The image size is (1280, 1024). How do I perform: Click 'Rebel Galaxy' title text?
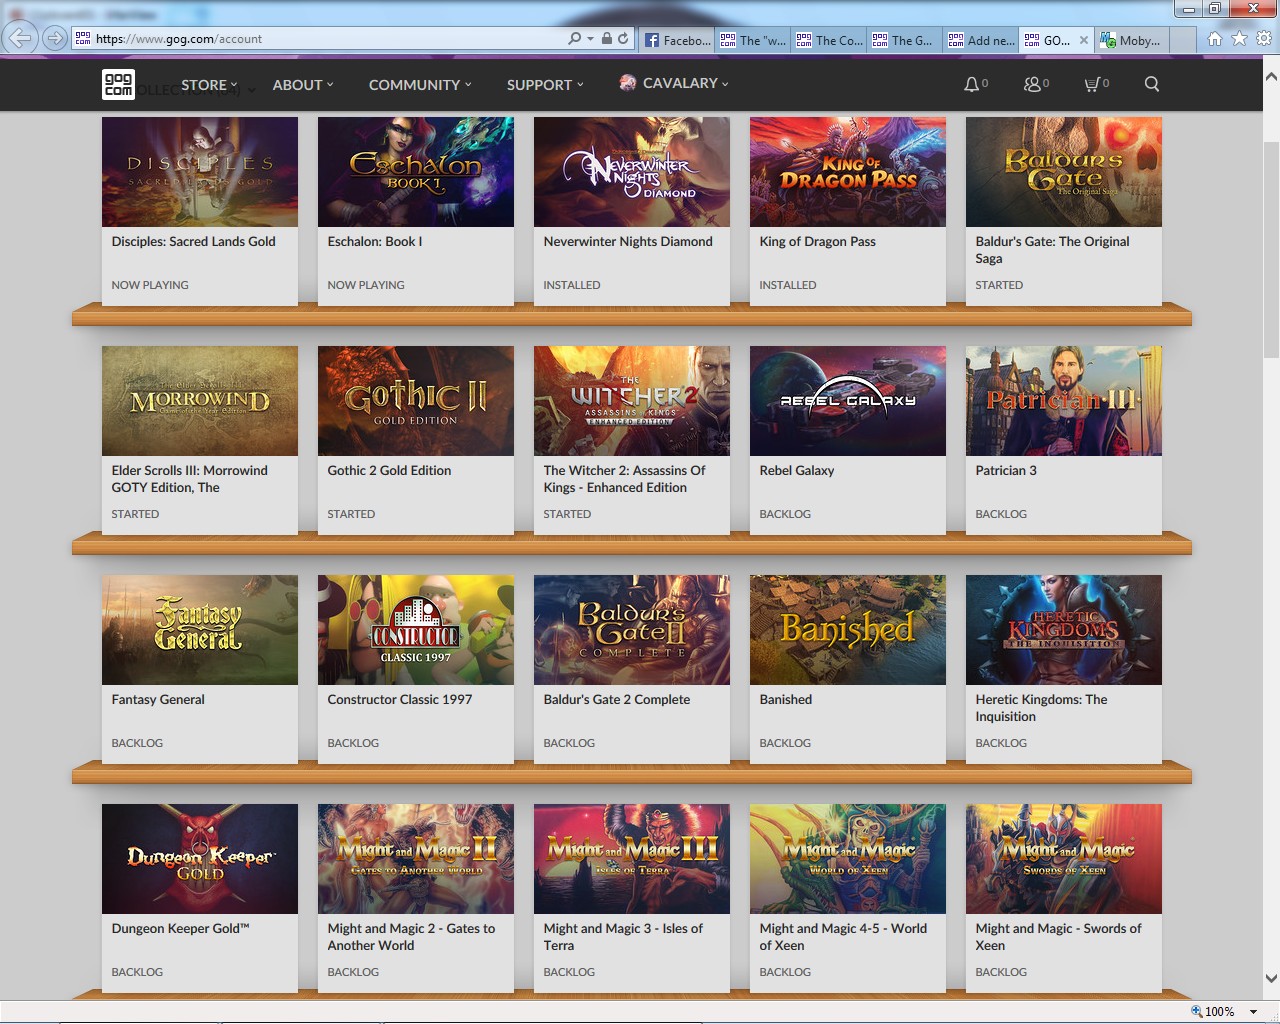pos(797,471)
